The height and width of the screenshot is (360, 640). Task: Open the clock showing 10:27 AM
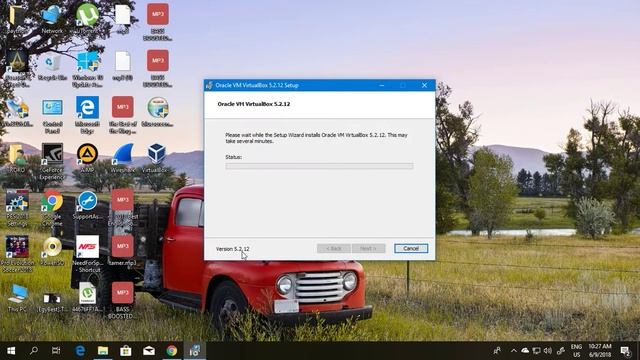click(600, 351)
